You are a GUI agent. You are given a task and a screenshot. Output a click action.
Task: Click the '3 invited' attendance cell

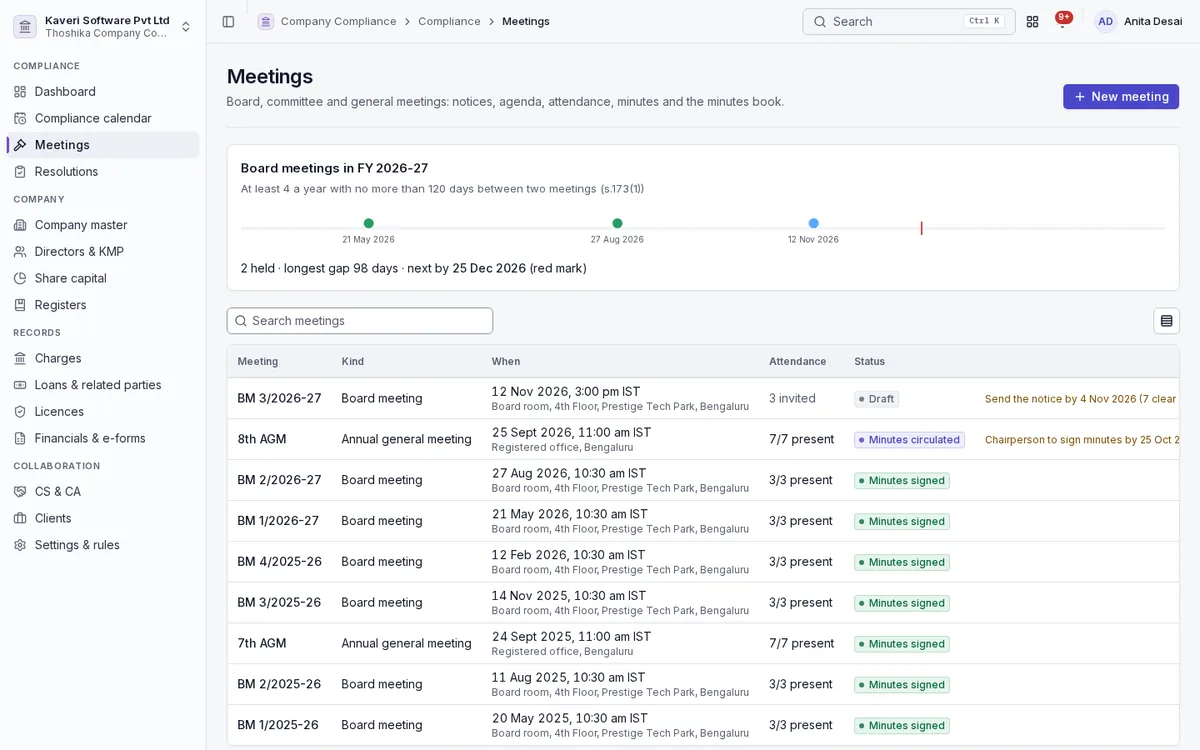coord(792,398)
